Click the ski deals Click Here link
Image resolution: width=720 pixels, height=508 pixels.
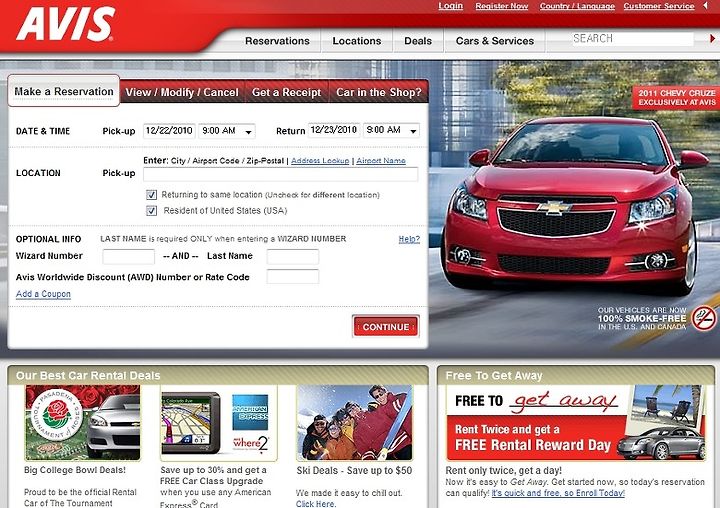point(315,504)
